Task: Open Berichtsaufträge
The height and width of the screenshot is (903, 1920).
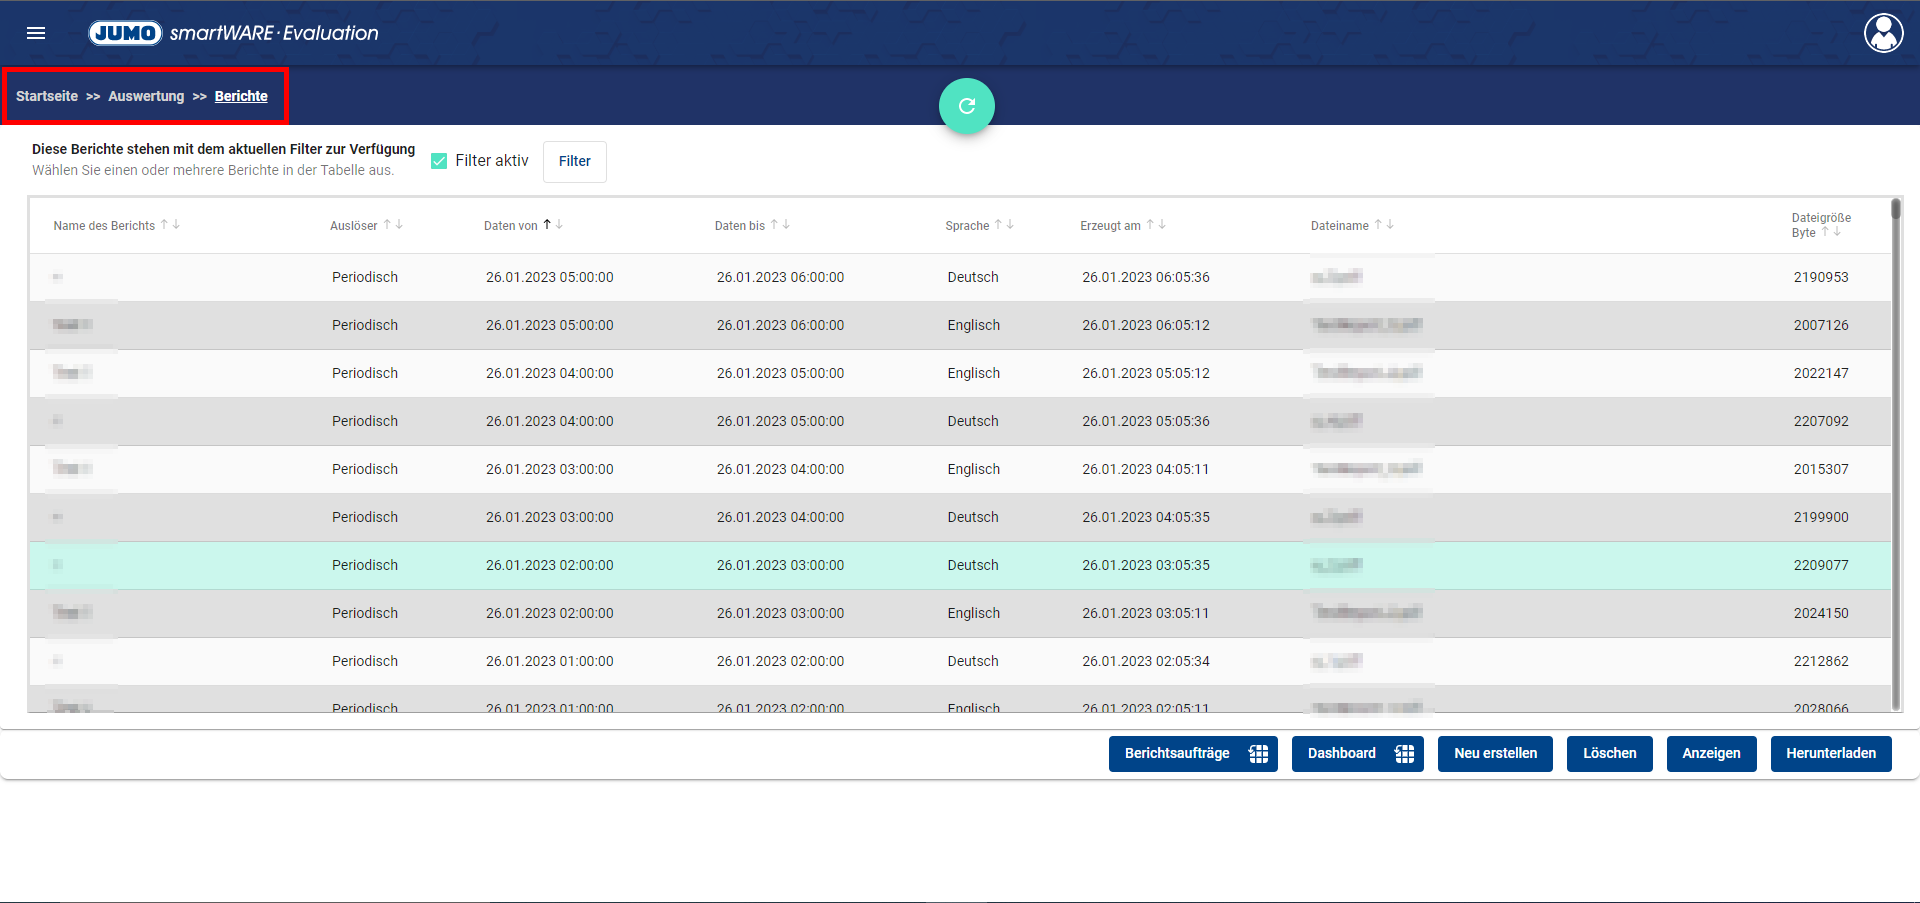Action: tap(1193, 754)
